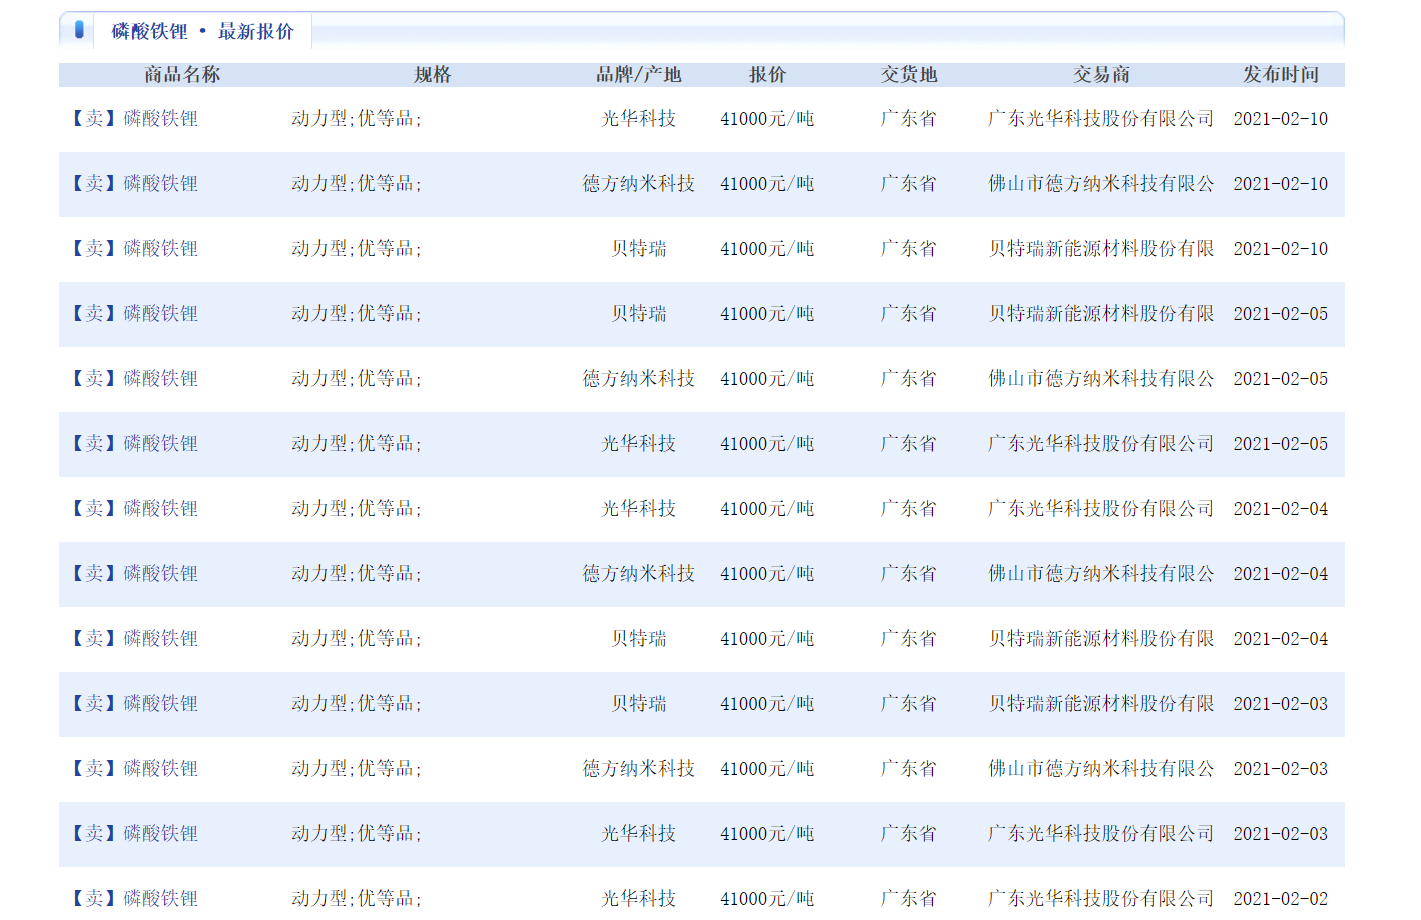This screenshot has width=1421, height=920.
Task: Open 佛山市德方纳米科技 trader link dated 2021-02-10
Action: coord(1101,184)
